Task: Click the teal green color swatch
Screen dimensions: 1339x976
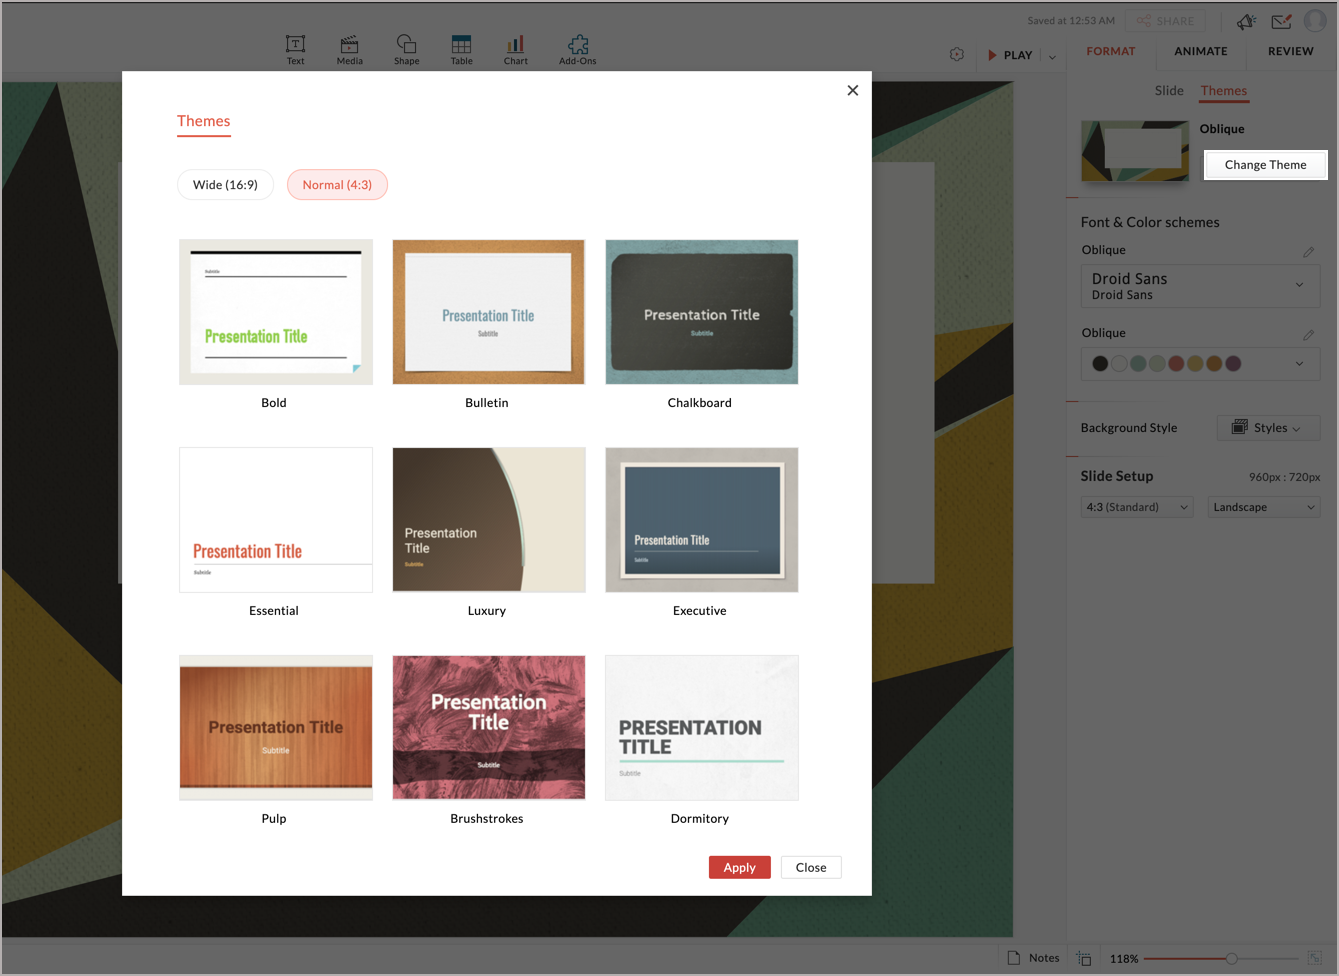Action: tap(1138, 364)
